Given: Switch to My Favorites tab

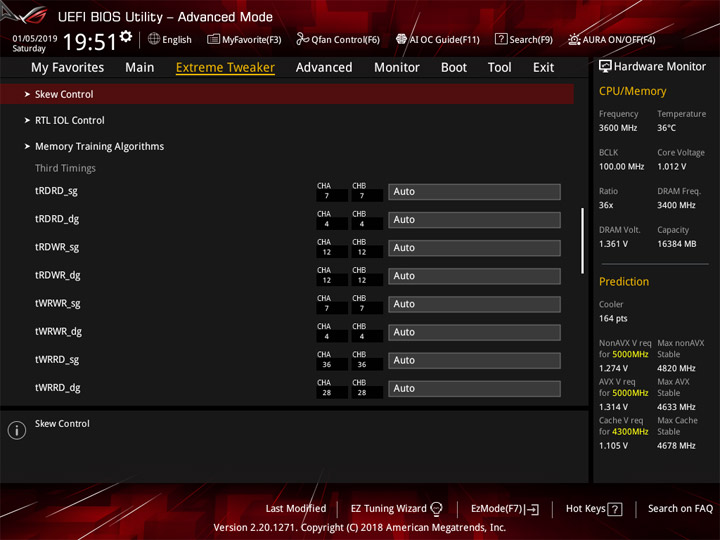Looking at the screenshot, I should point(68,68).
